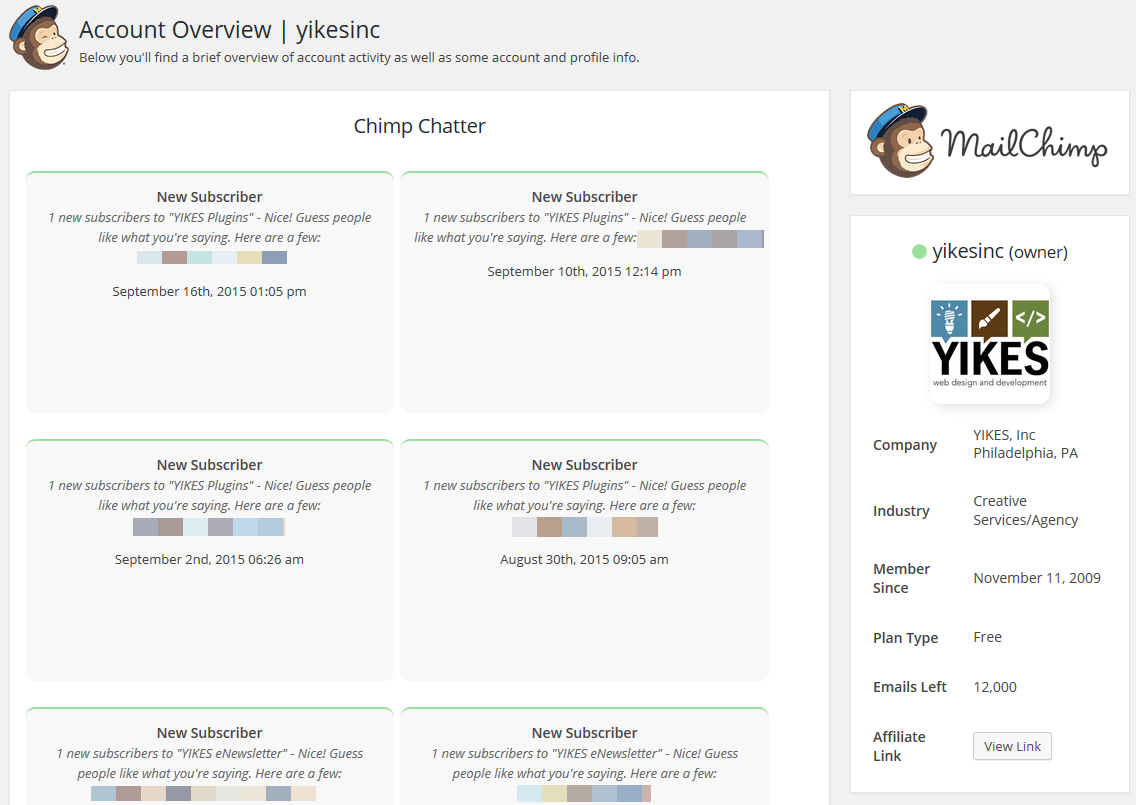Click the Affiliate Link label

pyautogui.click(x=899, y=746)
